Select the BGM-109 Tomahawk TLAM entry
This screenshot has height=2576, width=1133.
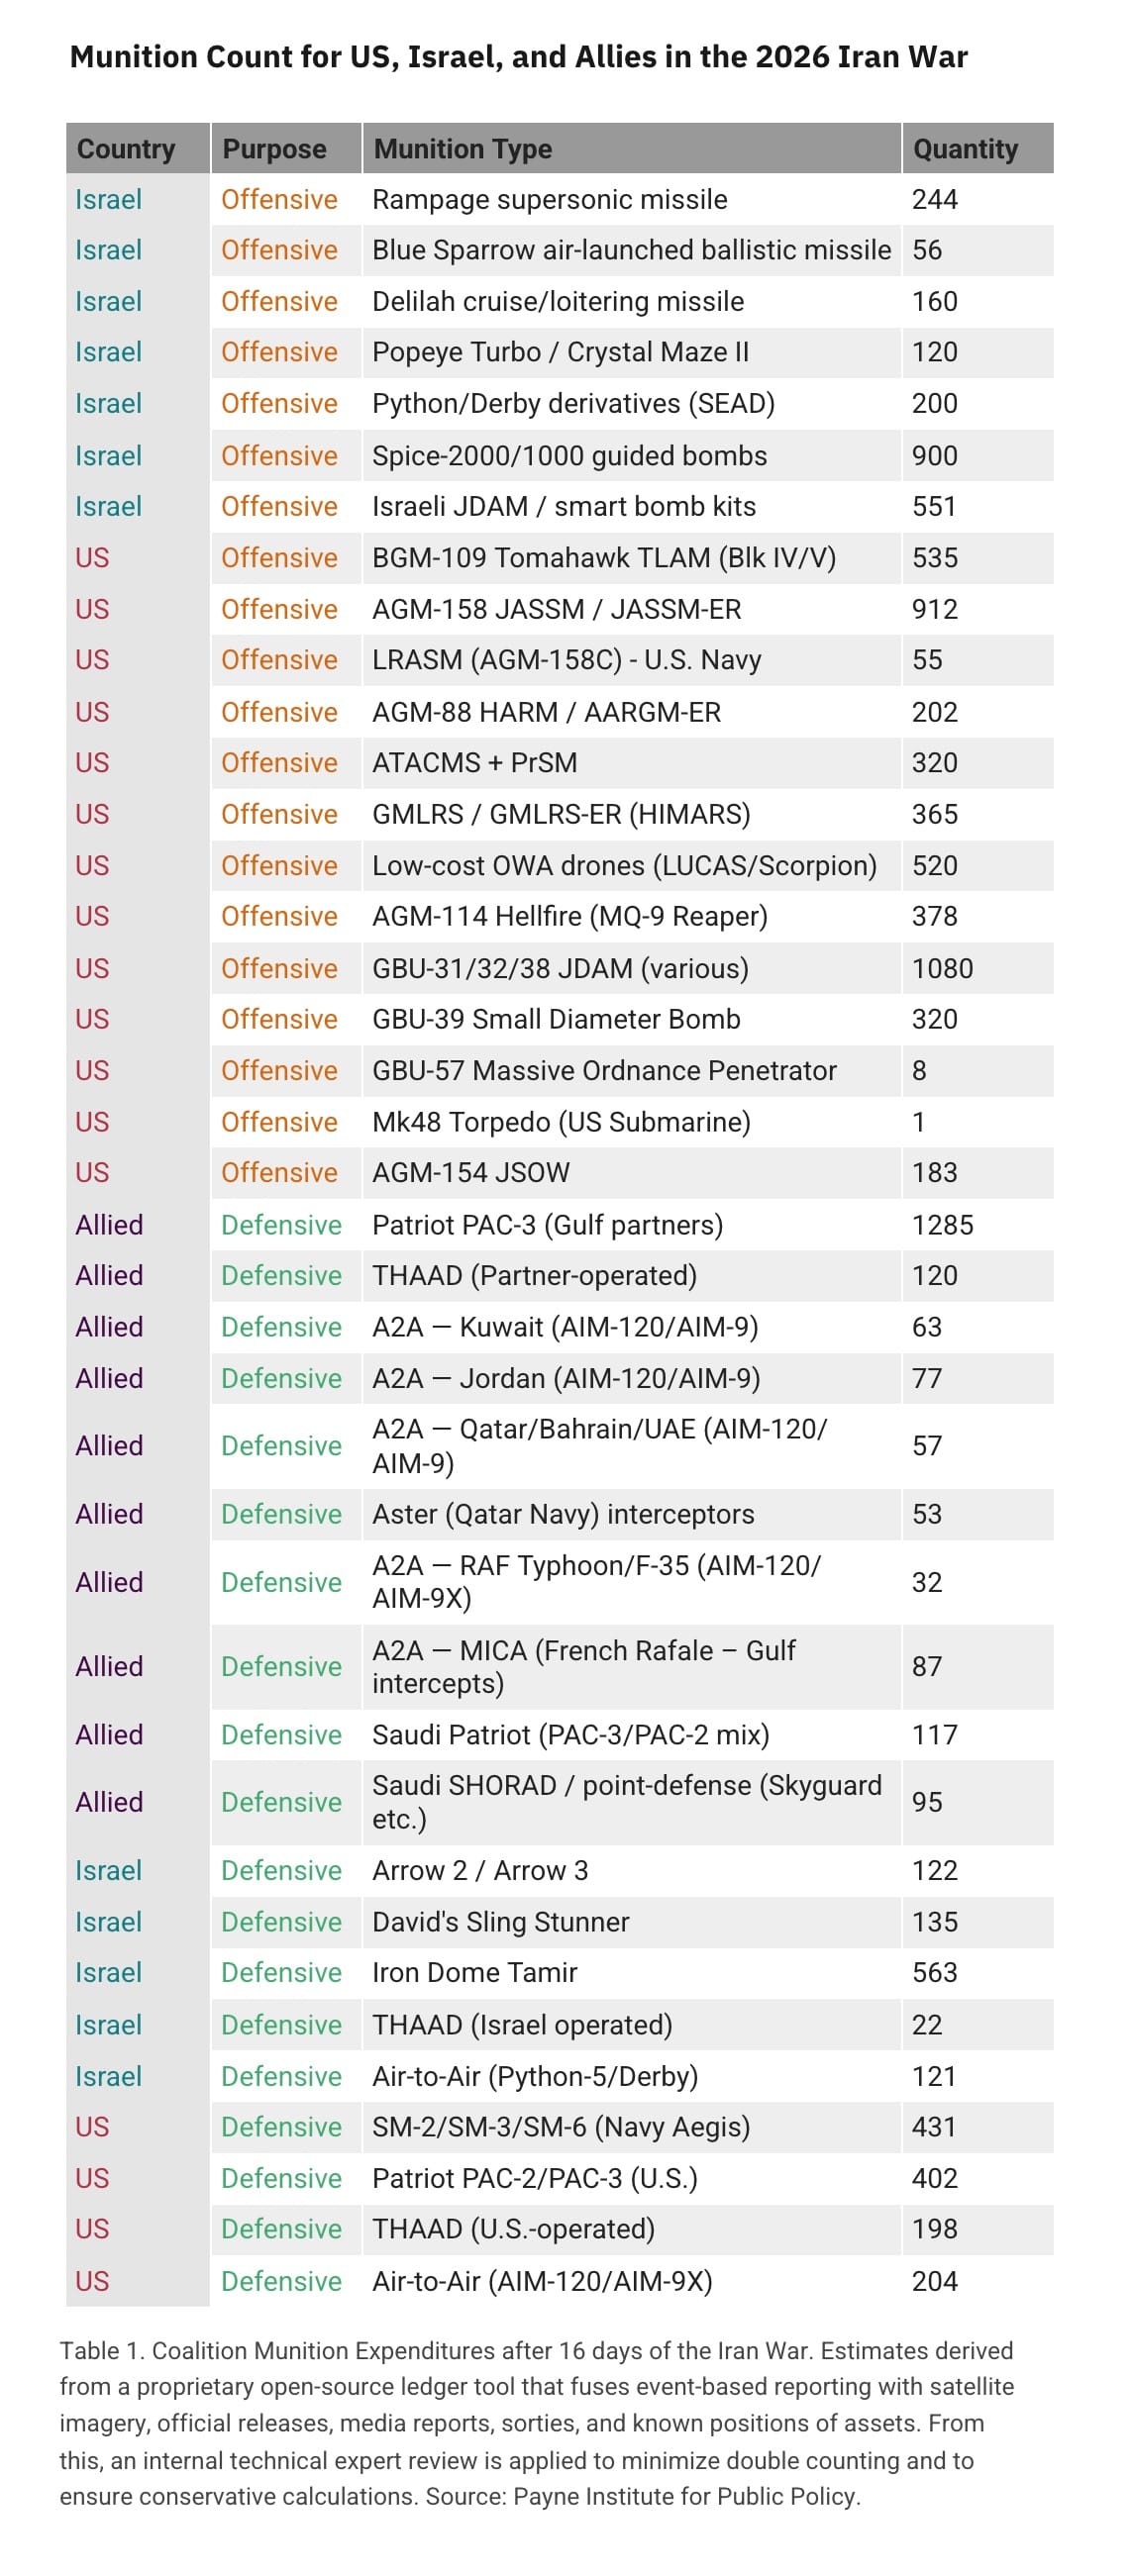pos(603,558)
